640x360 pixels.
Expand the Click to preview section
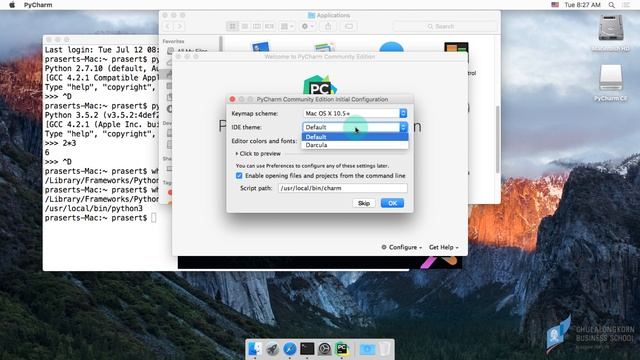258,153
